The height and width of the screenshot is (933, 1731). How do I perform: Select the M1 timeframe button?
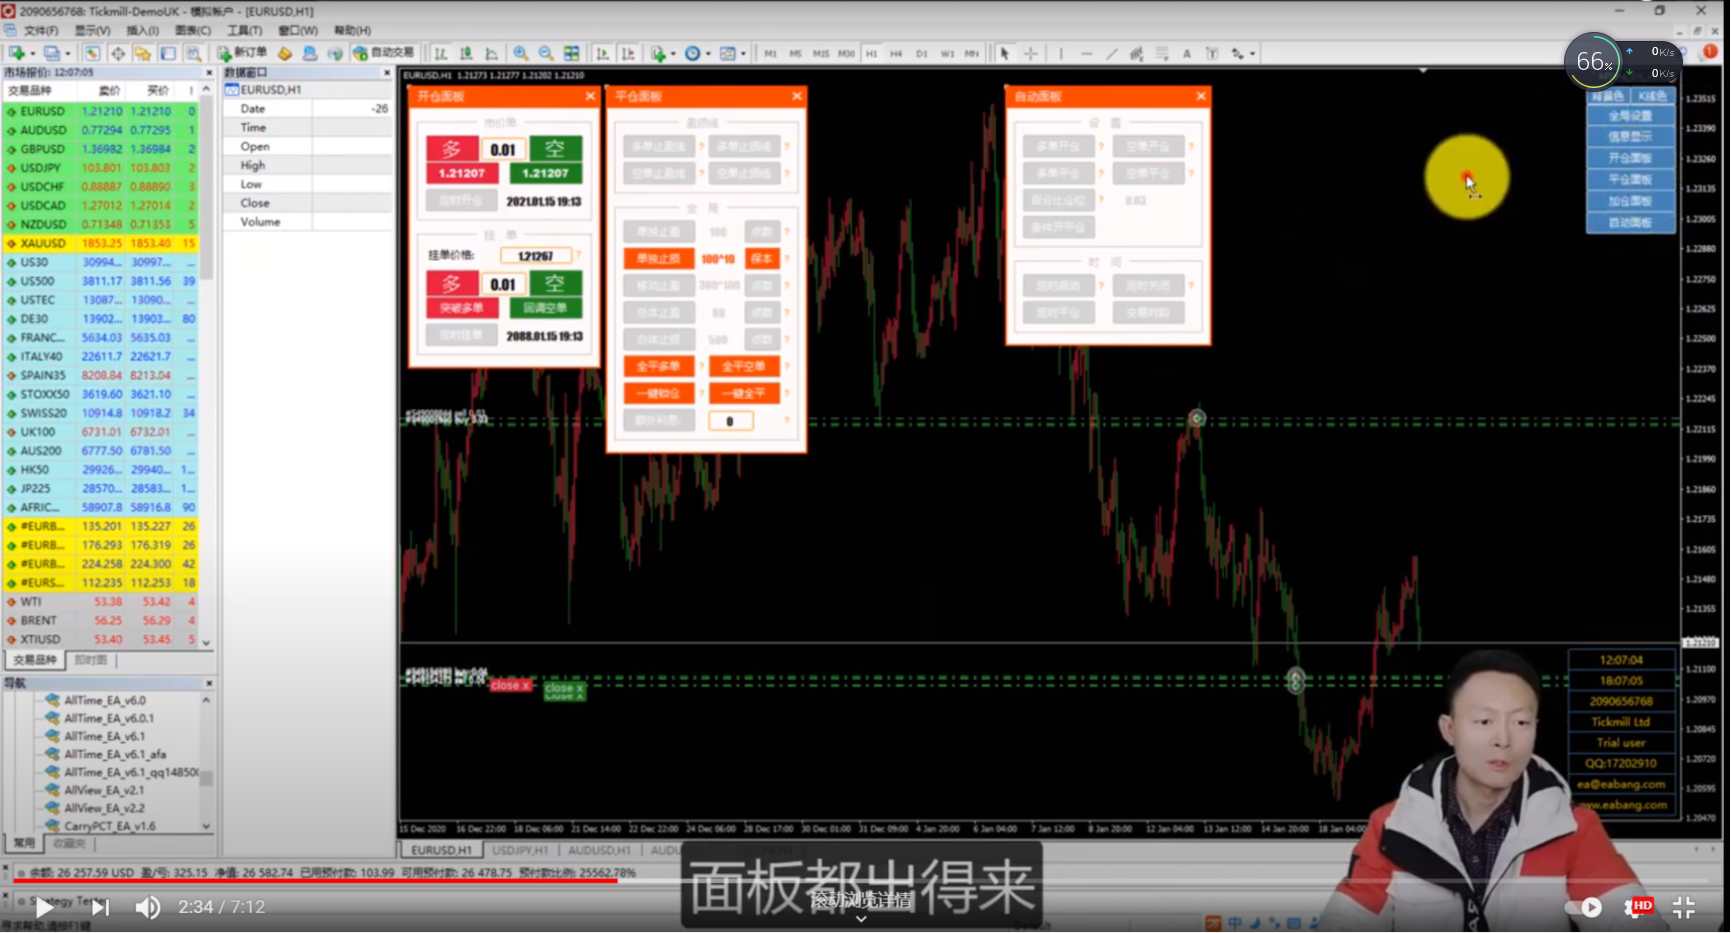pos(770,53)
